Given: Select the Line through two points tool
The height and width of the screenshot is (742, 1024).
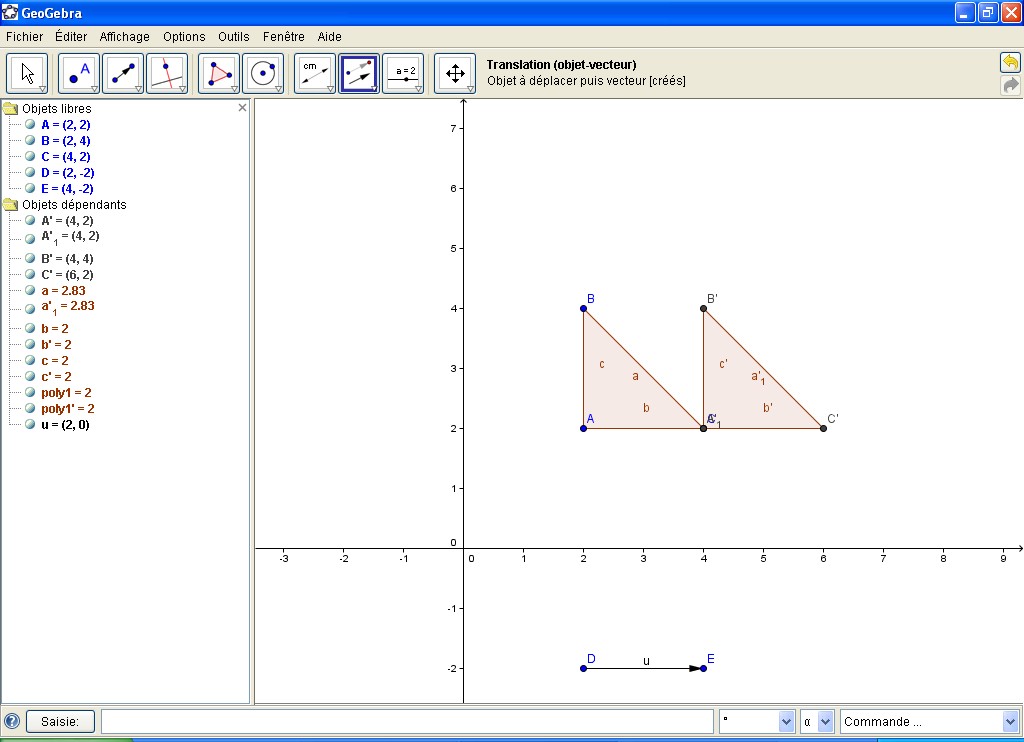Looking at the screenshot, I should tap(123, 73).
